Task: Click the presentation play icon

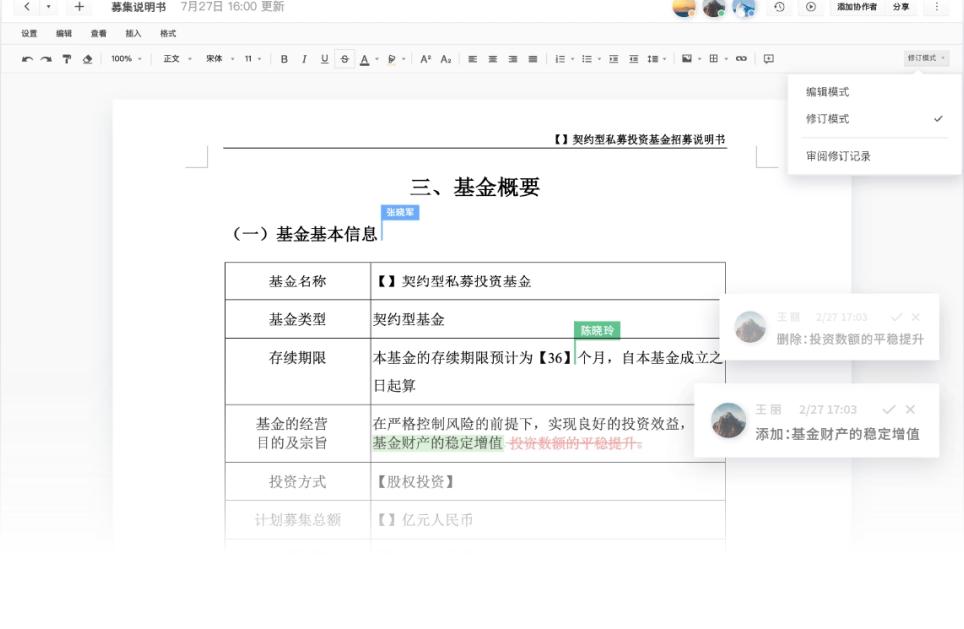Action: click(x=811, y=7)
